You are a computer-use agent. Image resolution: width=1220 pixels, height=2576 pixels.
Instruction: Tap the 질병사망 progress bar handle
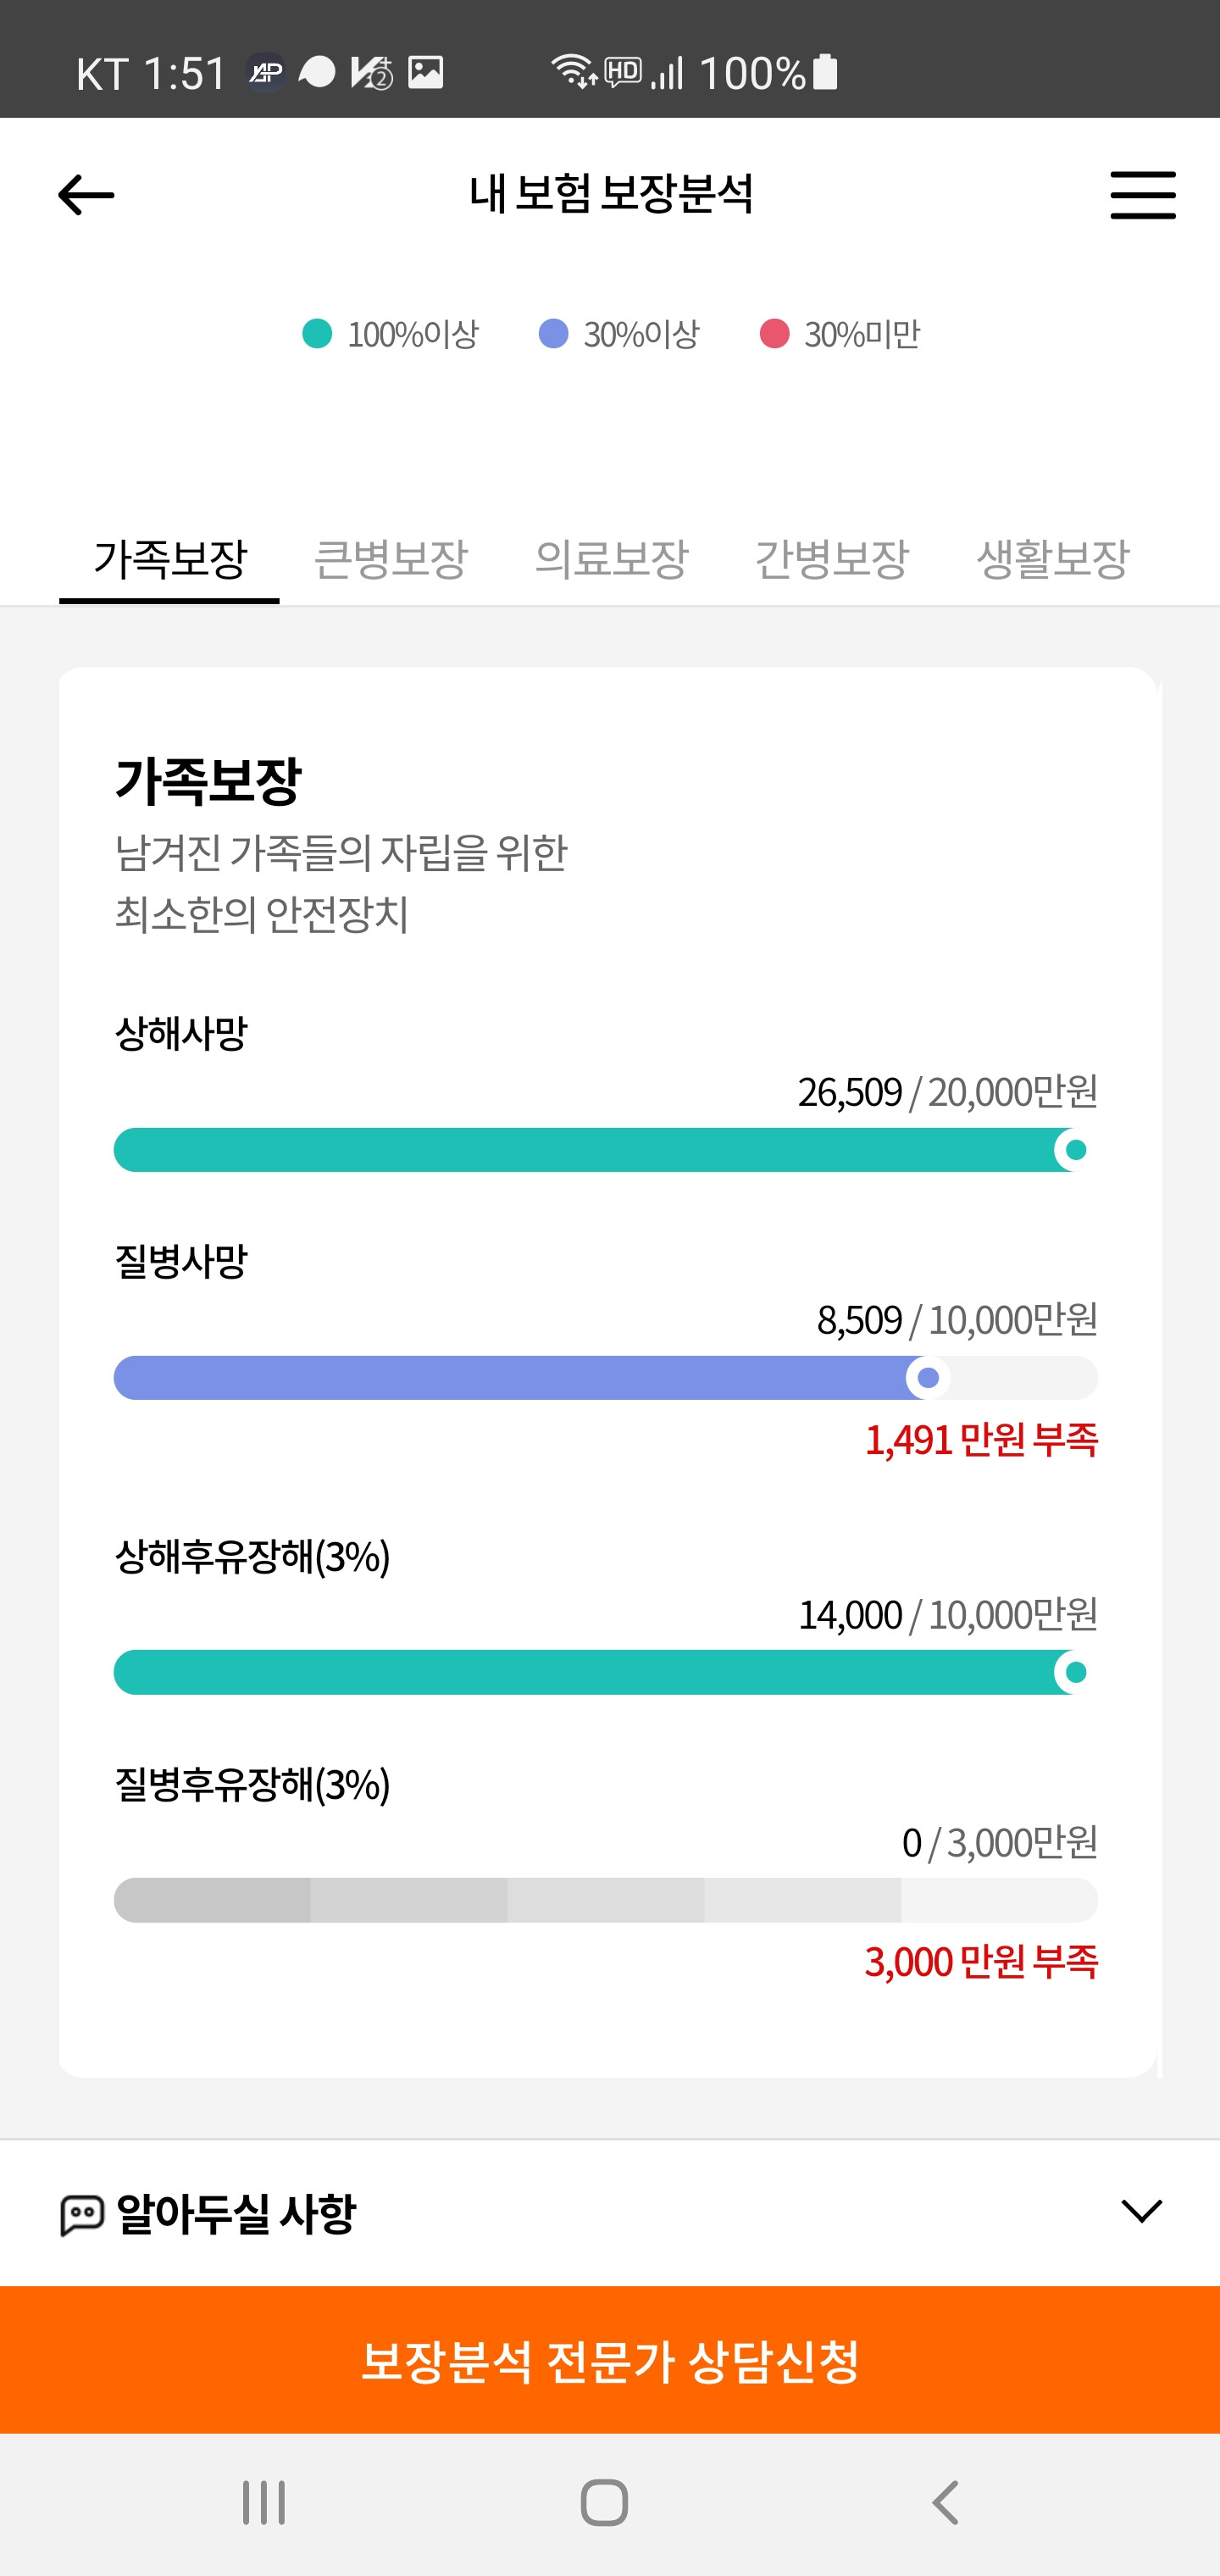(928, 1378)
